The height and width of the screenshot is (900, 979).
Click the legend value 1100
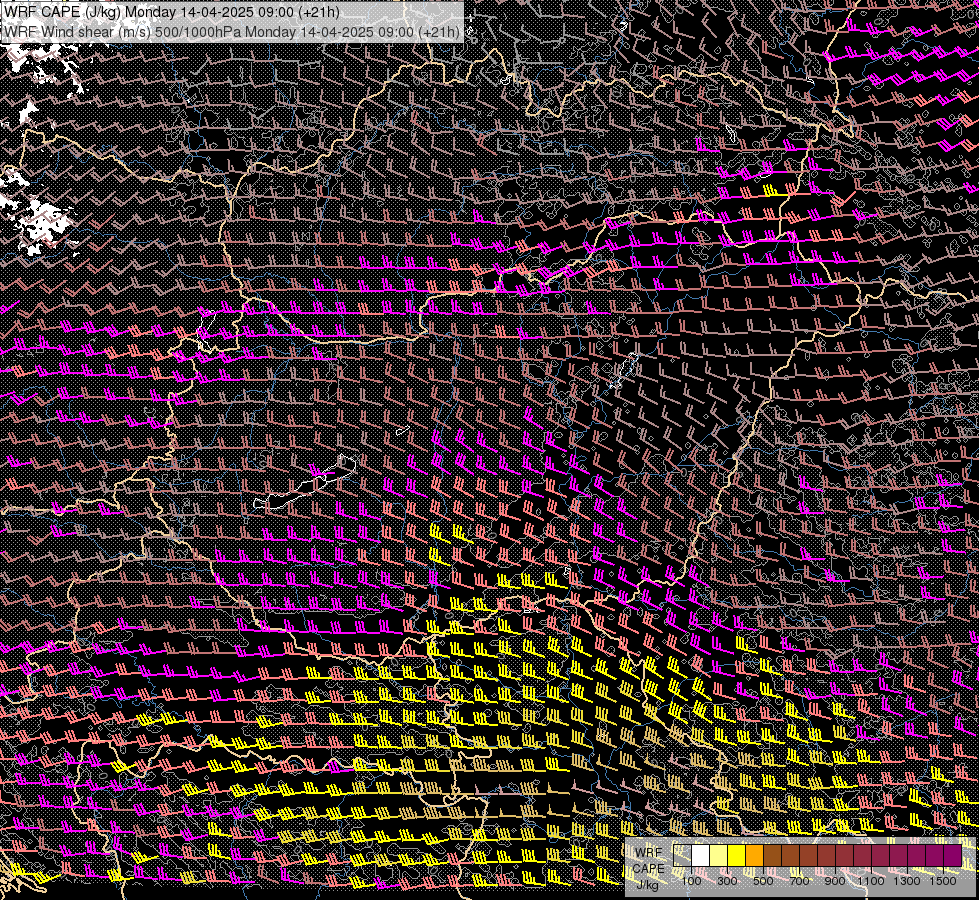(870, 881)
